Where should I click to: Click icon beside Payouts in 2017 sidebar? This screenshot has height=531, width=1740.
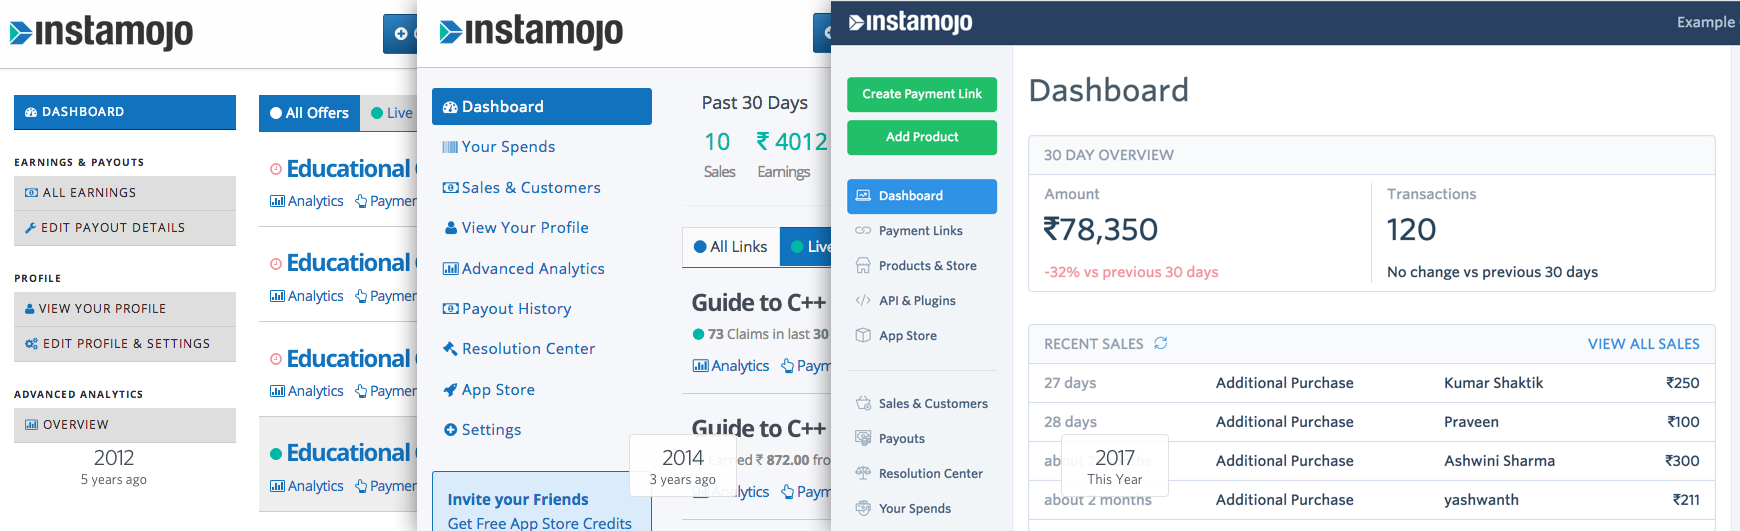(863, 439)
